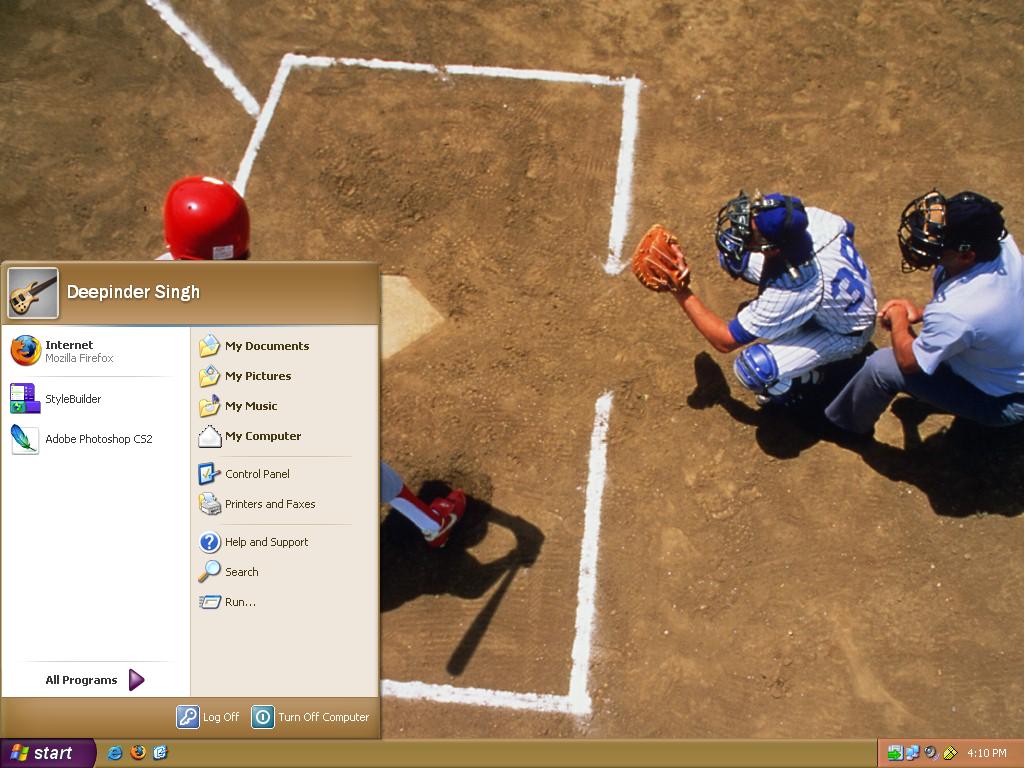Click the Deepinder Singh account picture
1025x768 pixels.
pyautogui.click(x=33, y=291)
